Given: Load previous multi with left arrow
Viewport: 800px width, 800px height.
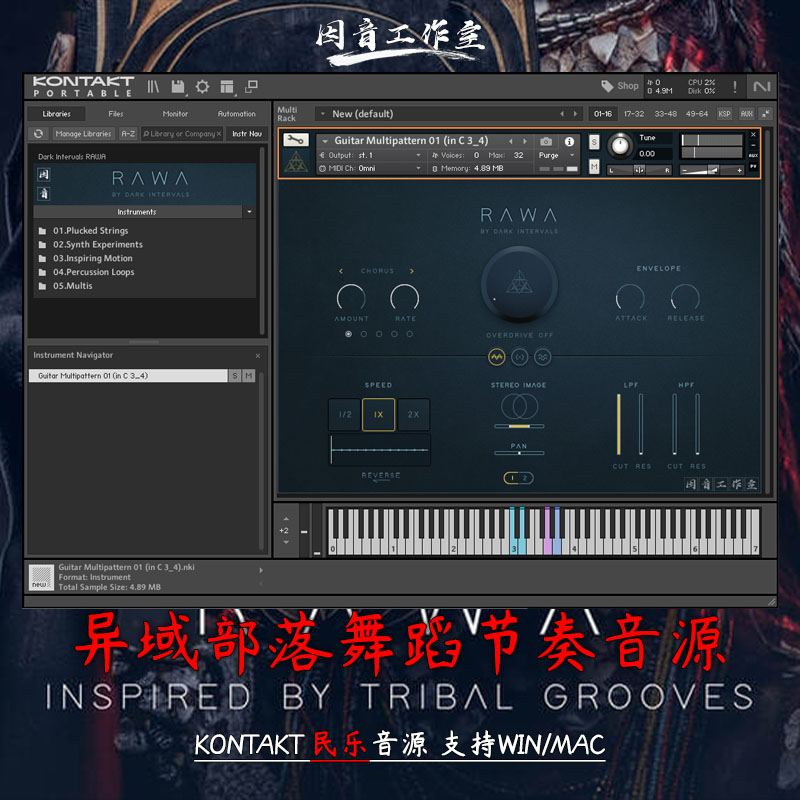Looking at the screenshot, I should coord(562,114).
